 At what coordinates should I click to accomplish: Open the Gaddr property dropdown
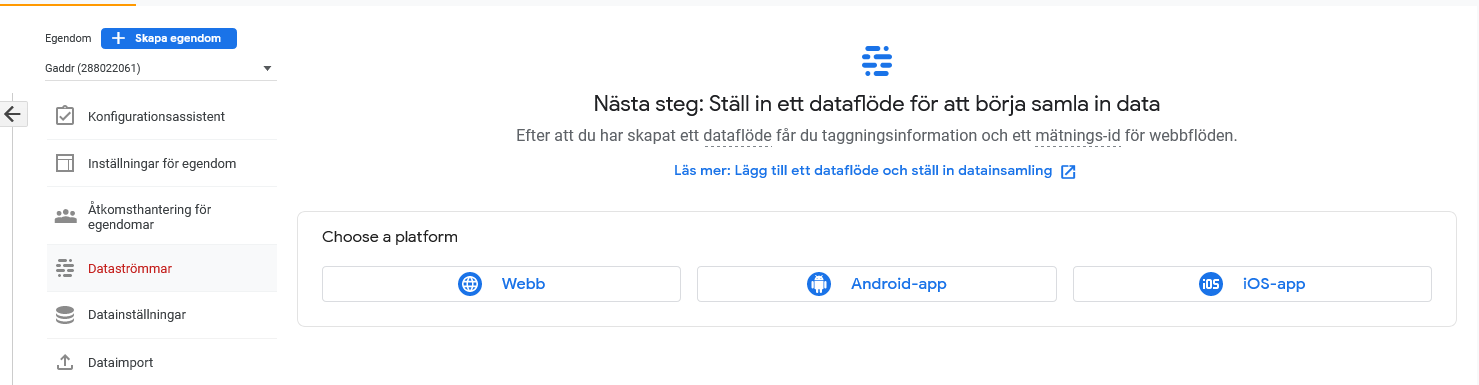tap(159, 68)
